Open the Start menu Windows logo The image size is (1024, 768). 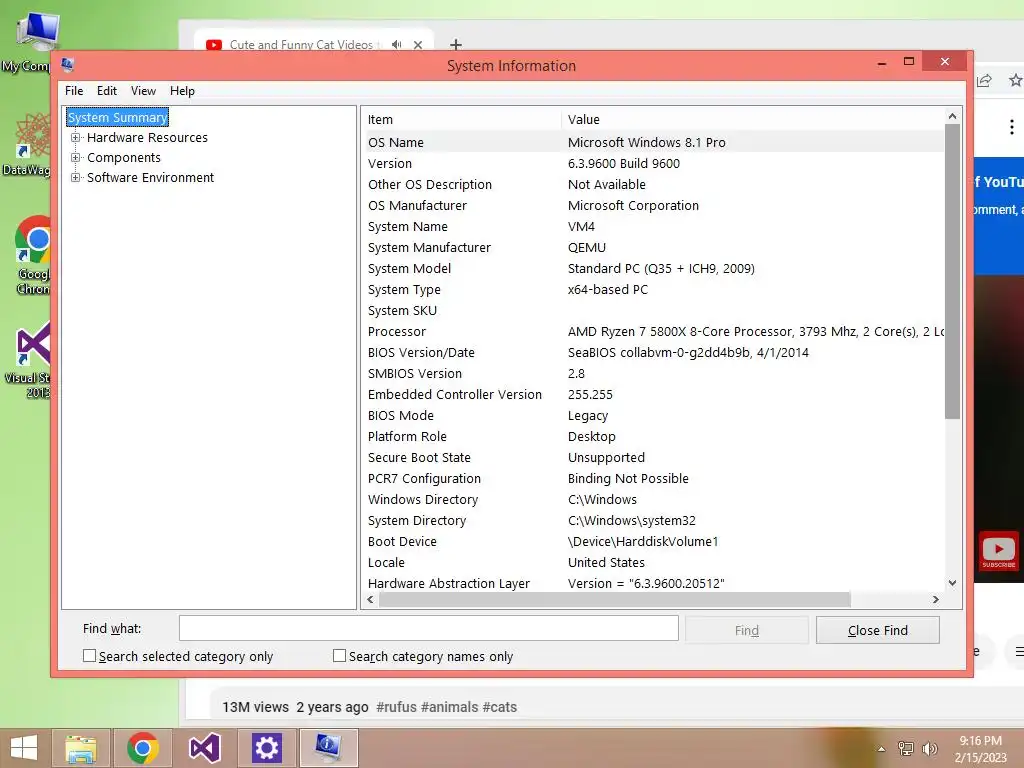click(x=24, y=748)
